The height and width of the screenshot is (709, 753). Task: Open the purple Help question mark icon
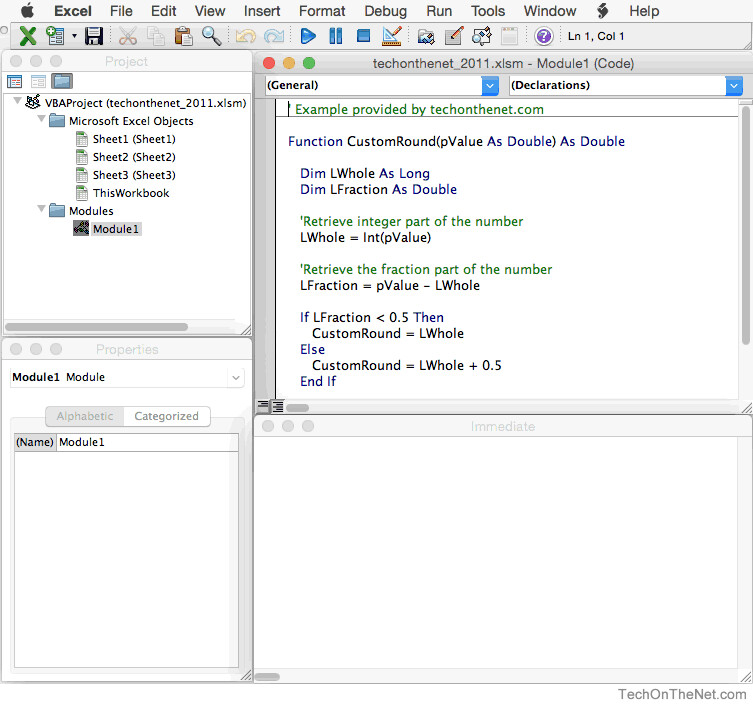pos(543,37)
